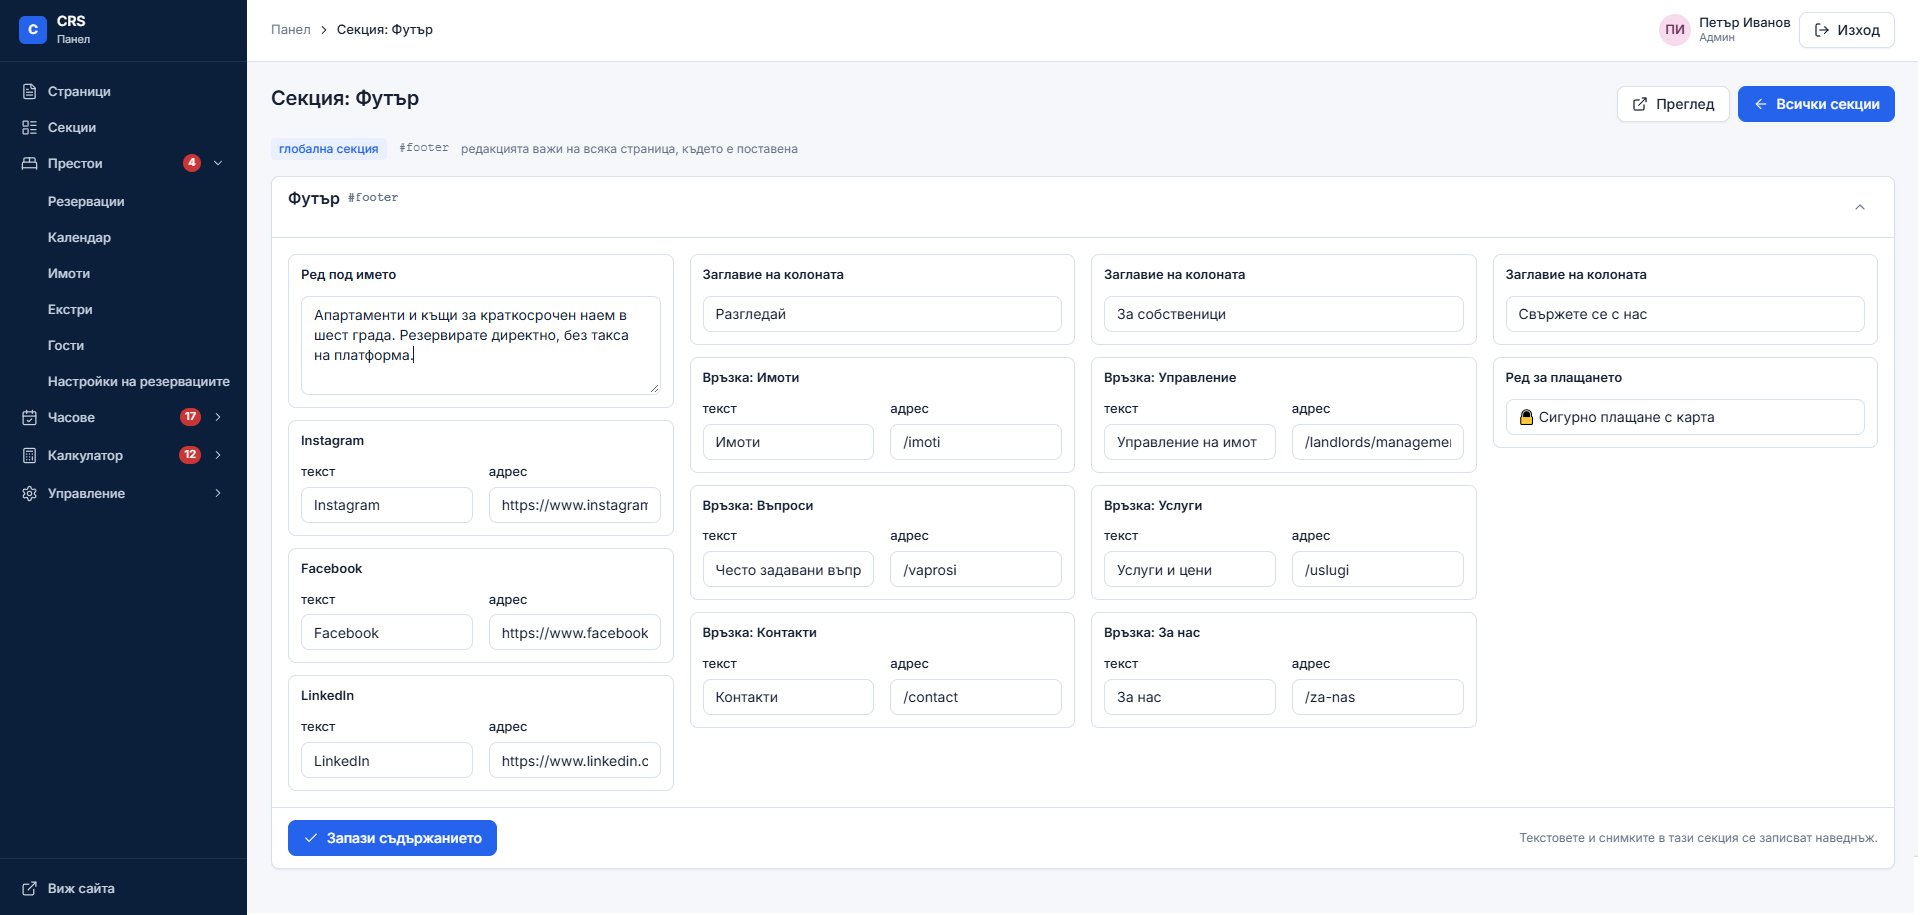The height and width of the screenshot is (915, 1924).
Task: Expand the Калкулатор submenu chevron
Action: (218, 455)
